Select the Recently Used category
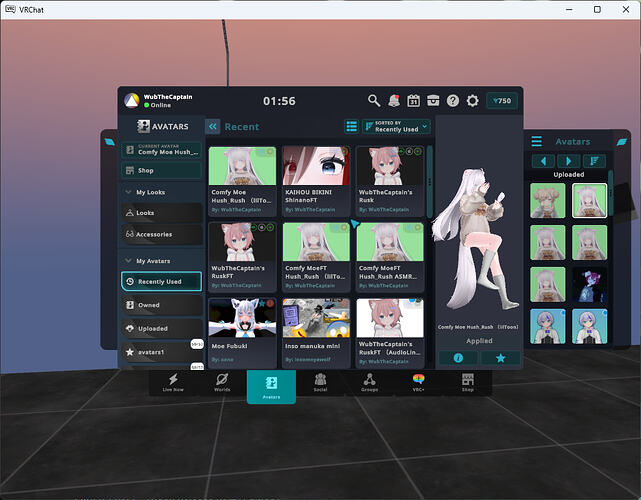The width and height of the screenshot is (641, 500). [161, 282]
